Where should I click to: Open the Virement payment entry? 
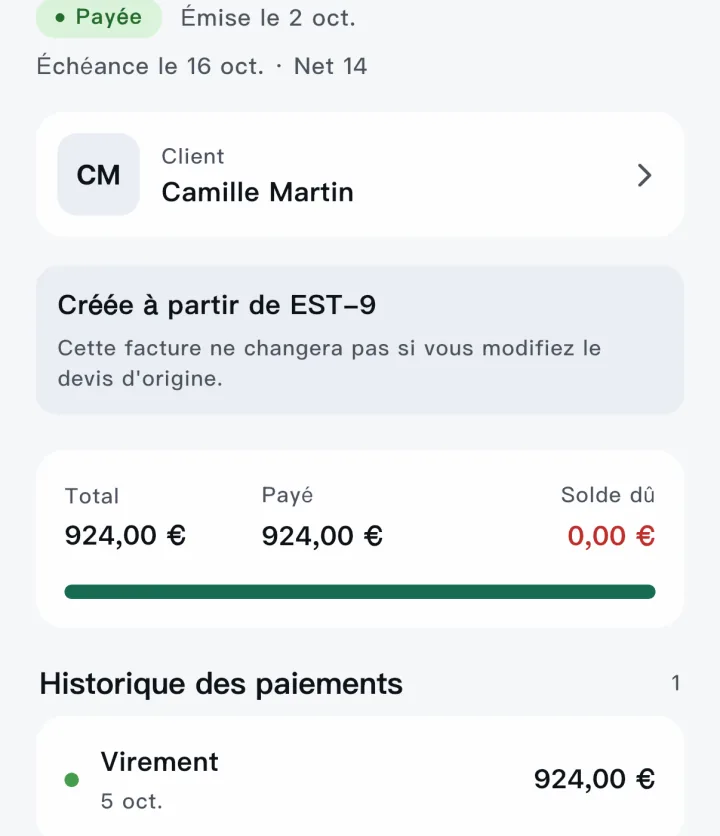360,778
